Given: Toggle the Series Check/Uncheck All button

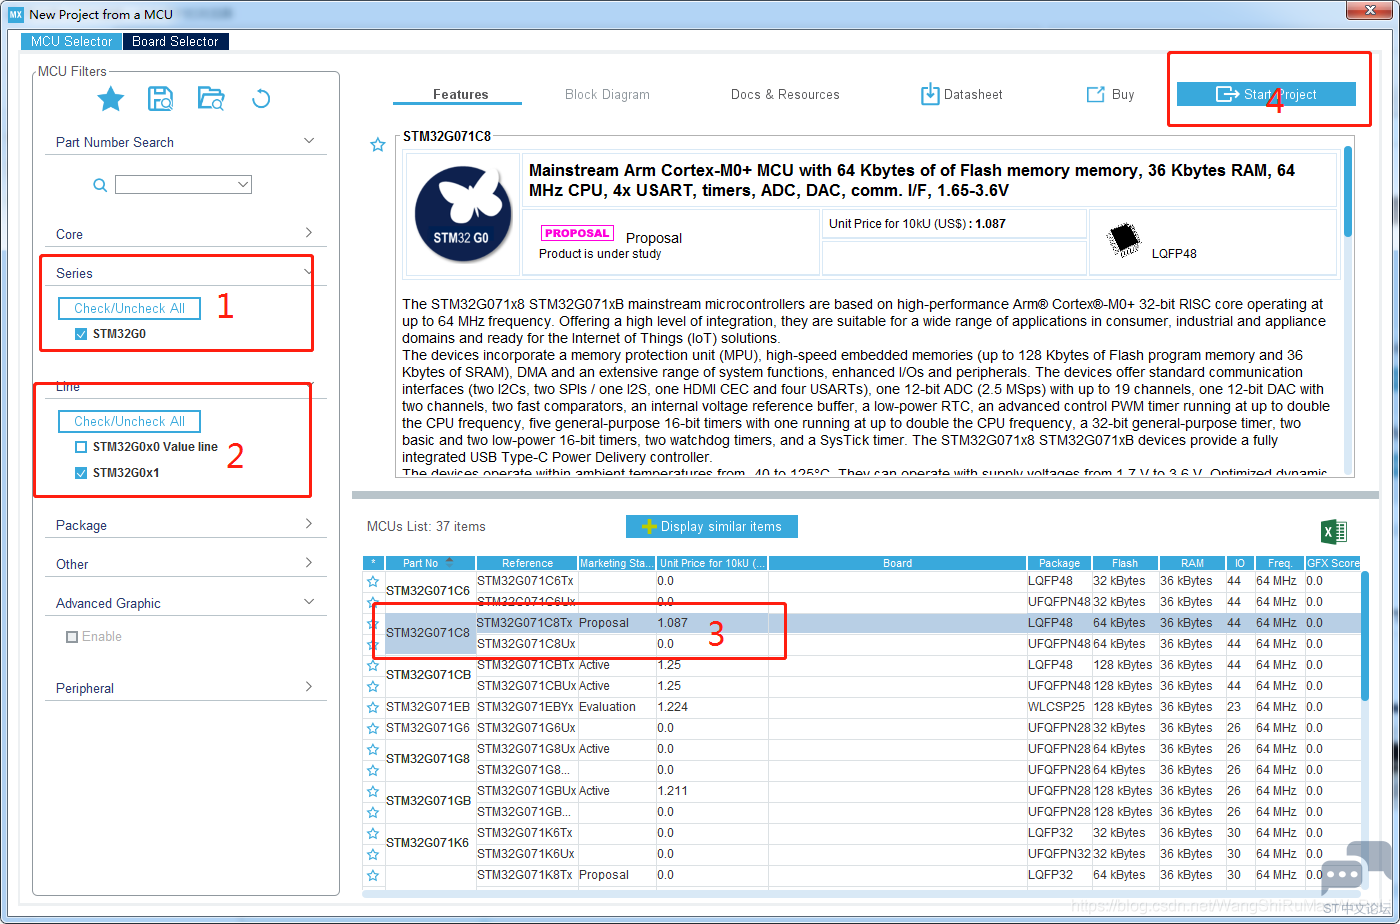Looking at the screenshot, I should [x=129, y=308].
